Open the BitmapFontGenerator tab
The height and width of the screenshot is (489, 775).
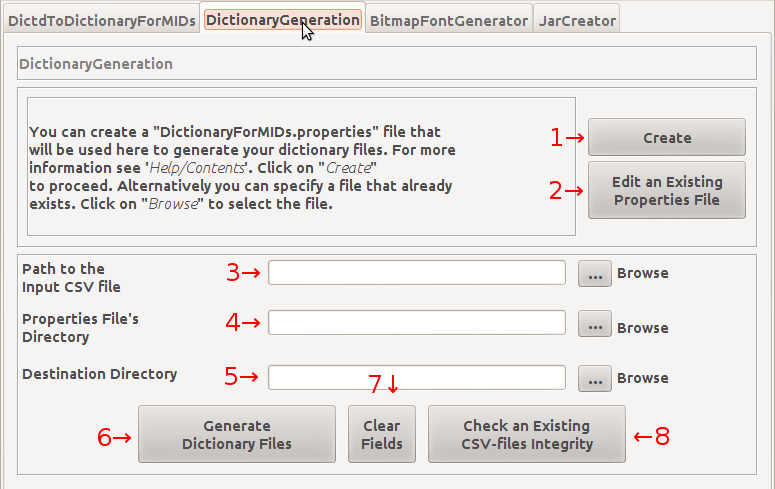tap(447, 20)
